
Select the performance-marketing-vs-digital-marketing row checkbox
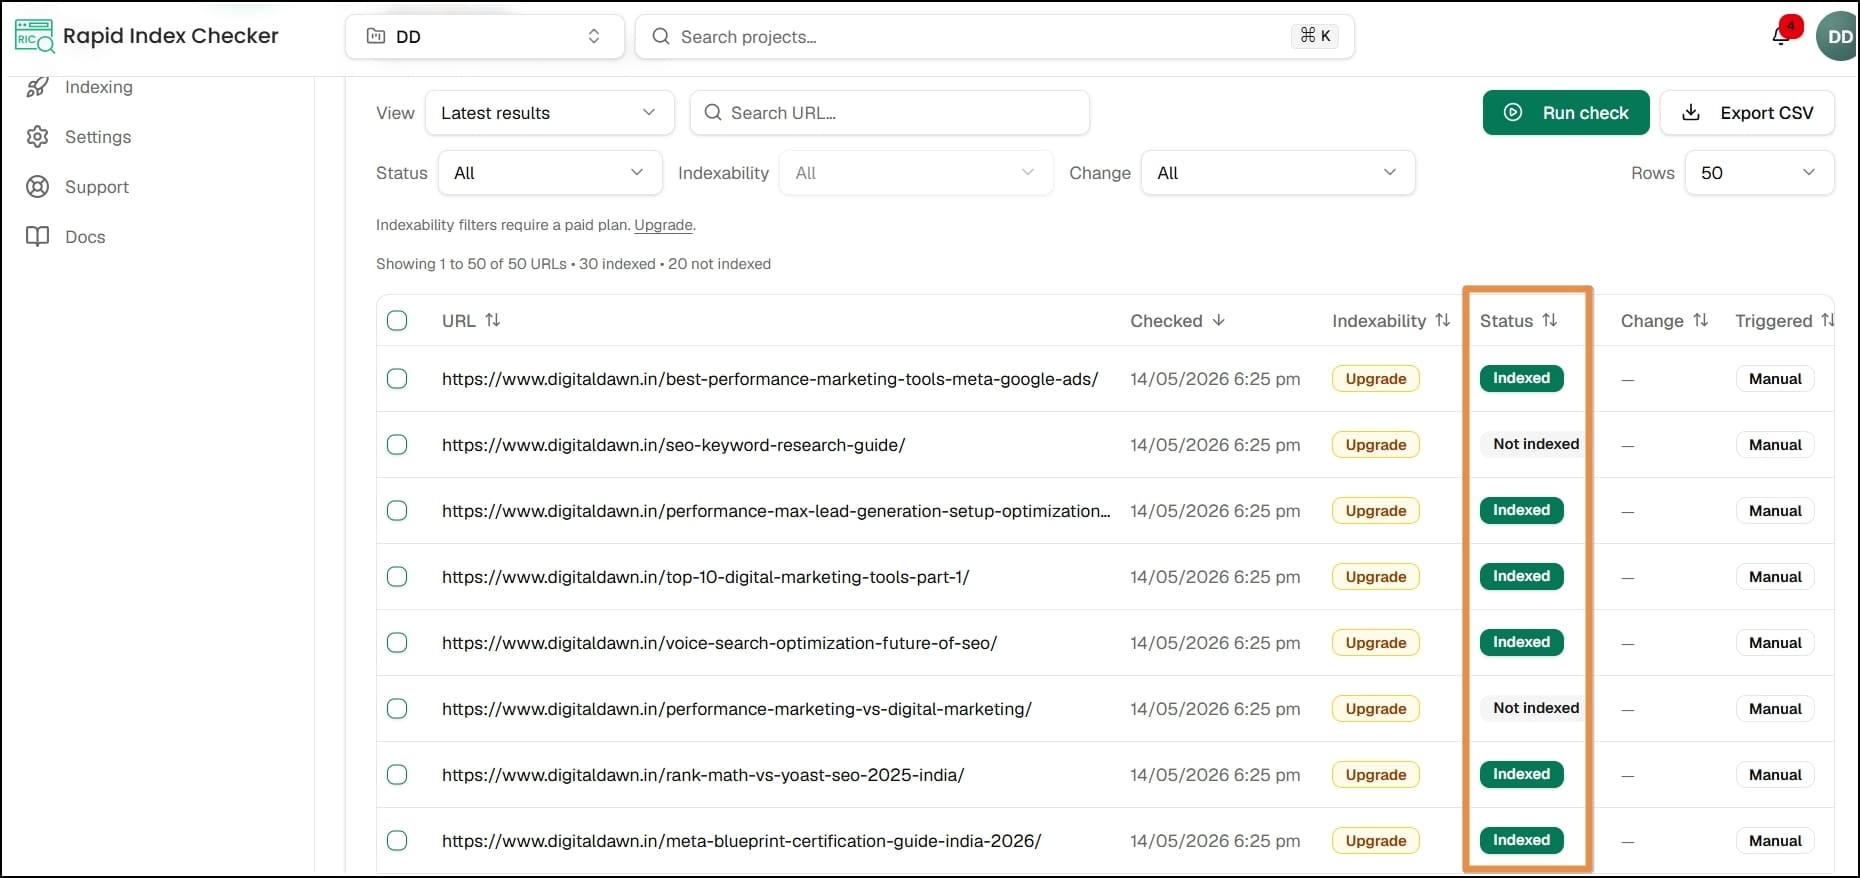tap(397, 709)
